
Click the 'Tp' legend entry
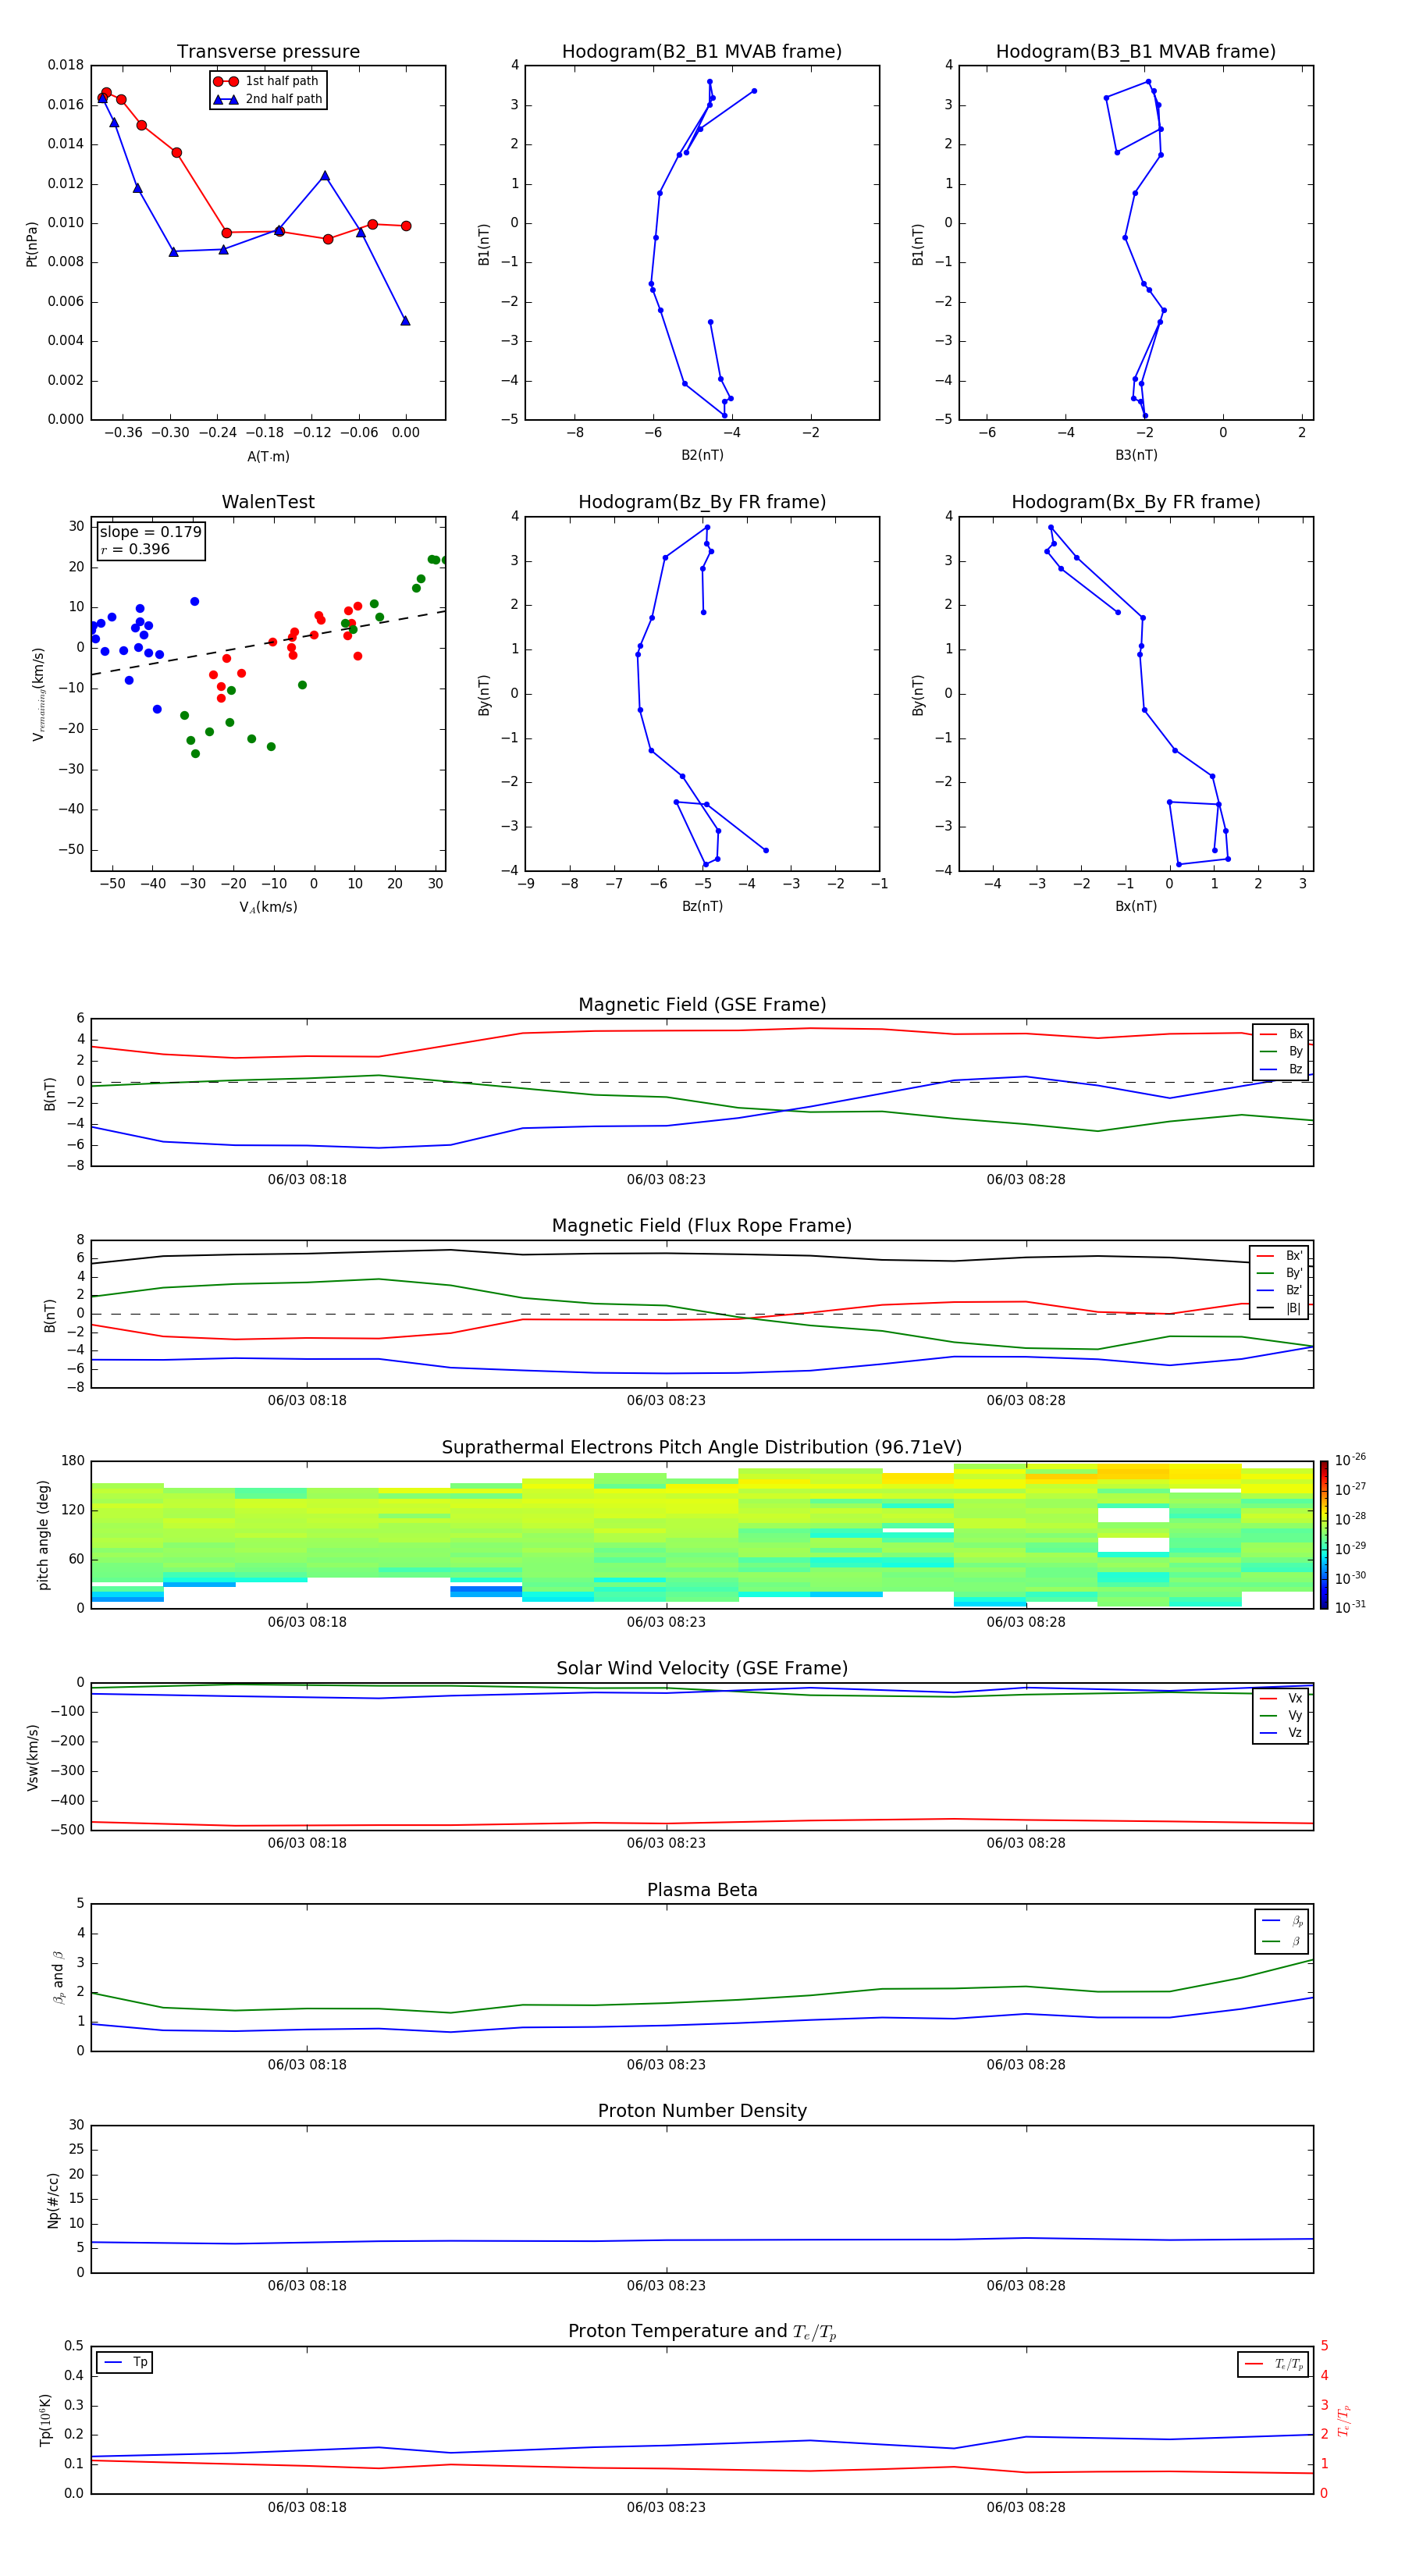click(x=125, y=2362)
